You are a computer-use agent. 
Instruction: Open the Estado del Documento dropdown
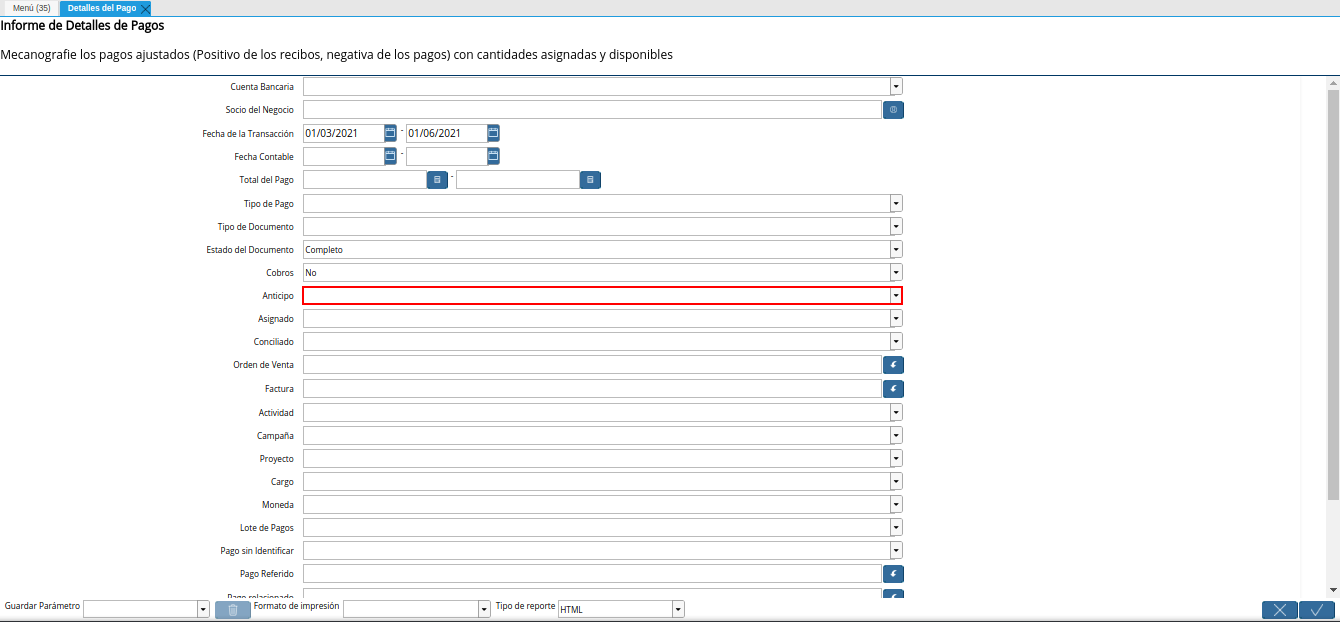895,249
